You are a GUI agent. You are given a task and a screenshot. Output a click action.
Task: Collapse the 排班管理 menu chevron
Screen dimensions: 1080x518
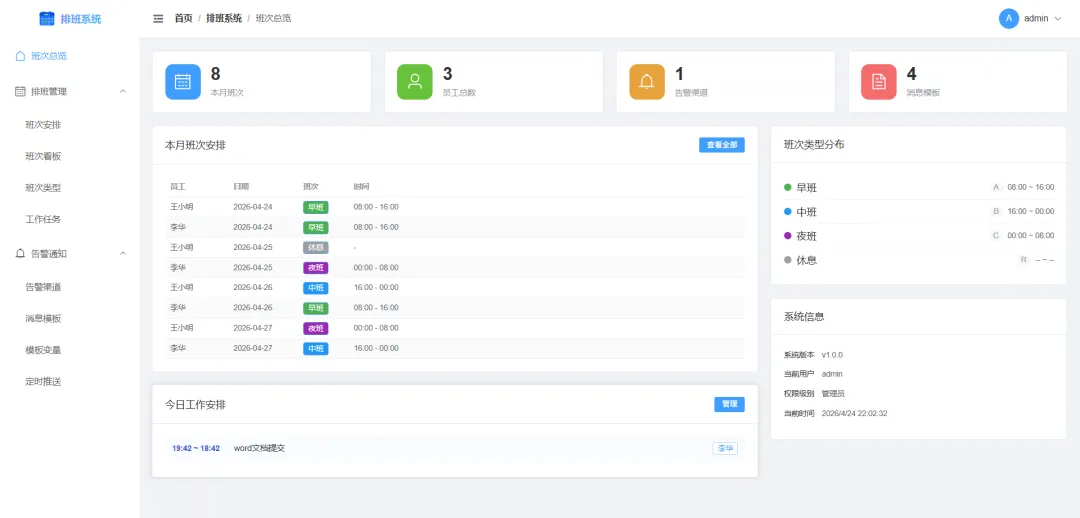123,91
